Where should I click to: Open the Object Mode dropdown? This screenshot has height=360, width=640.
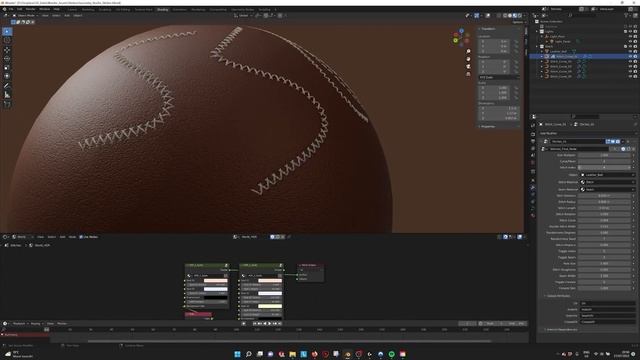(25, 16)
